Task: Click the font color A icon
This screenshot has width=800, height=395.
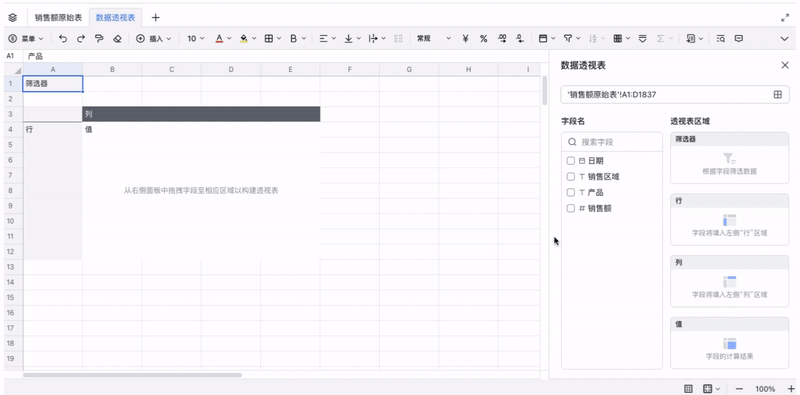Action: 219,38
